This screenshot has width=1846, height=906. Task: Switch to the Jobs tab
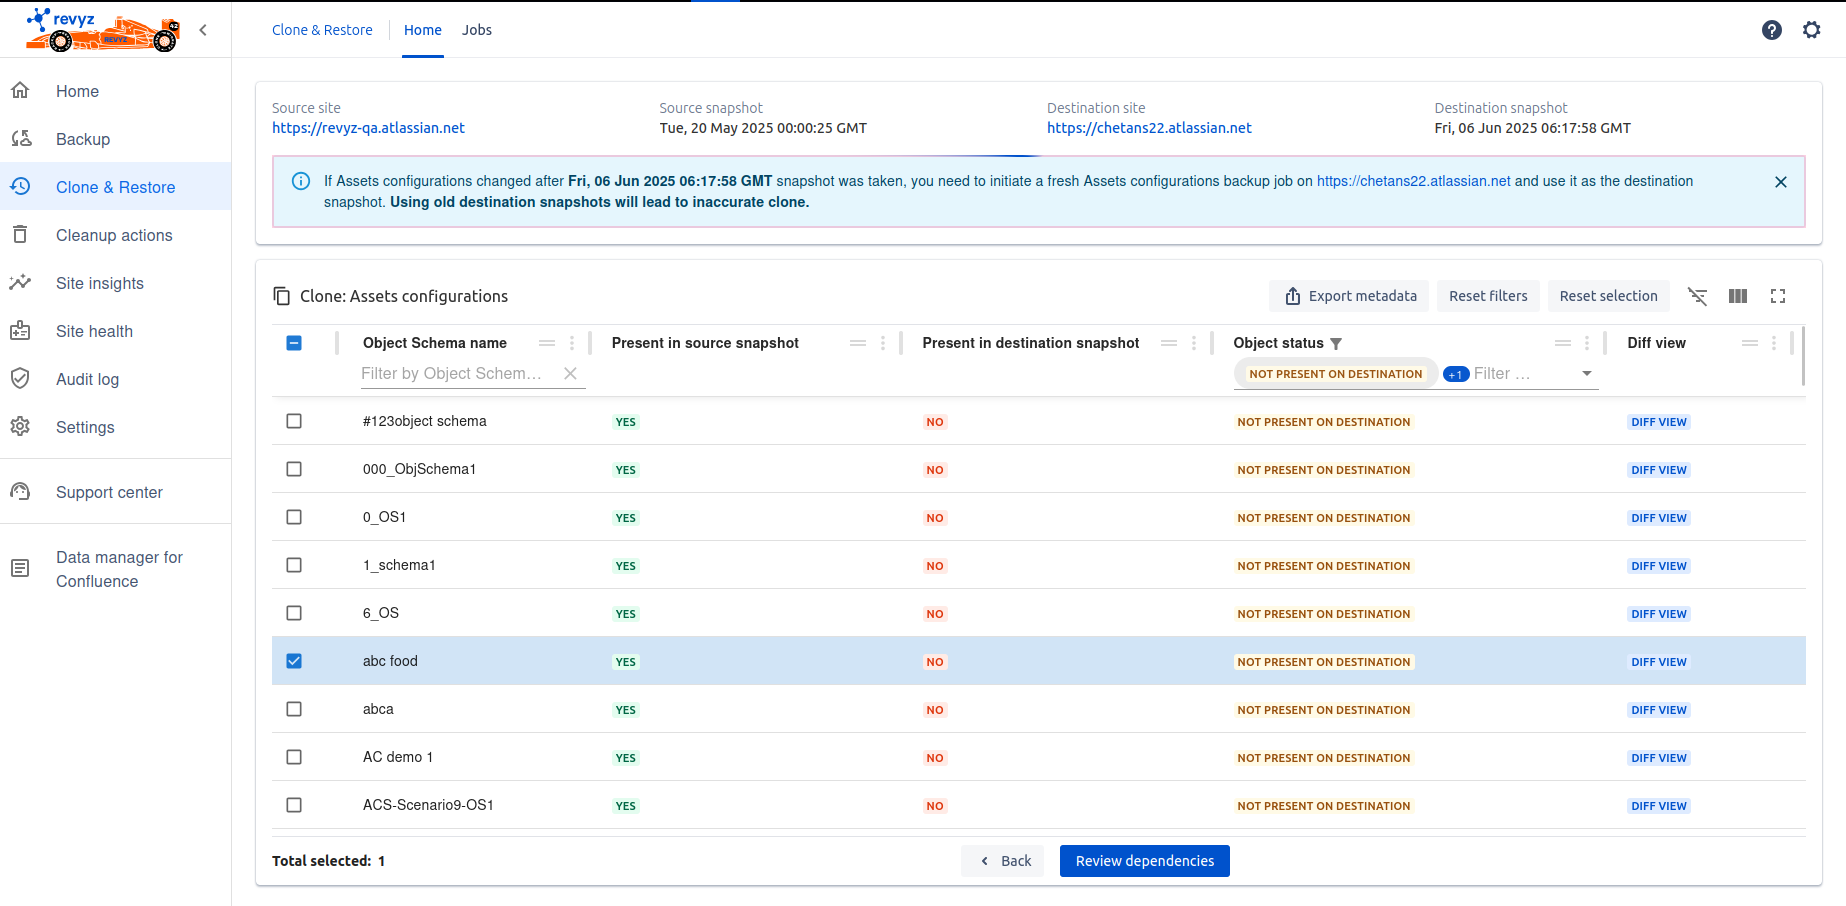point(476,30)
